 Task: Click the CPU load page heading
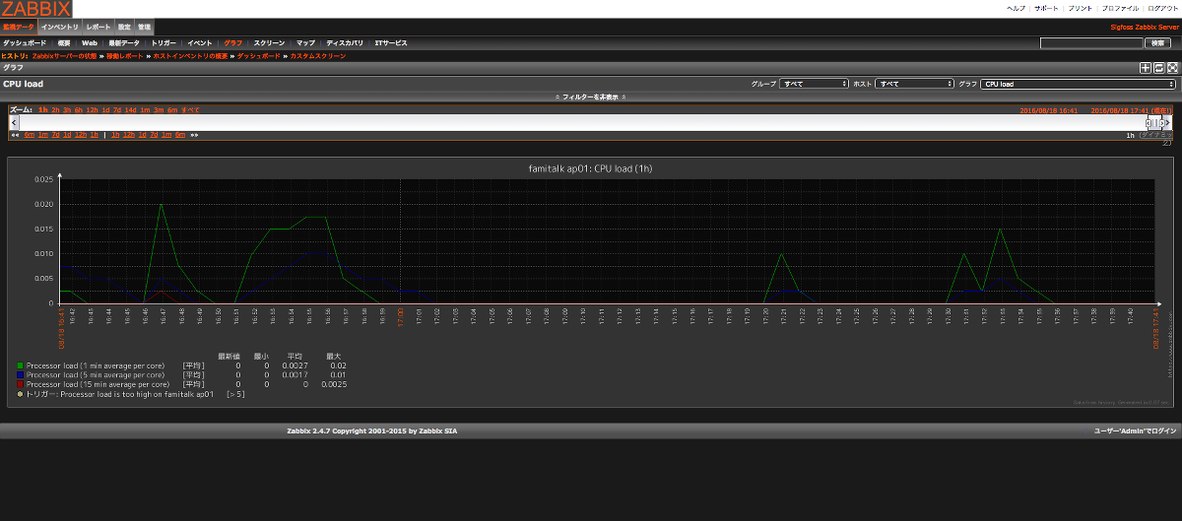(x=23, y=84)
